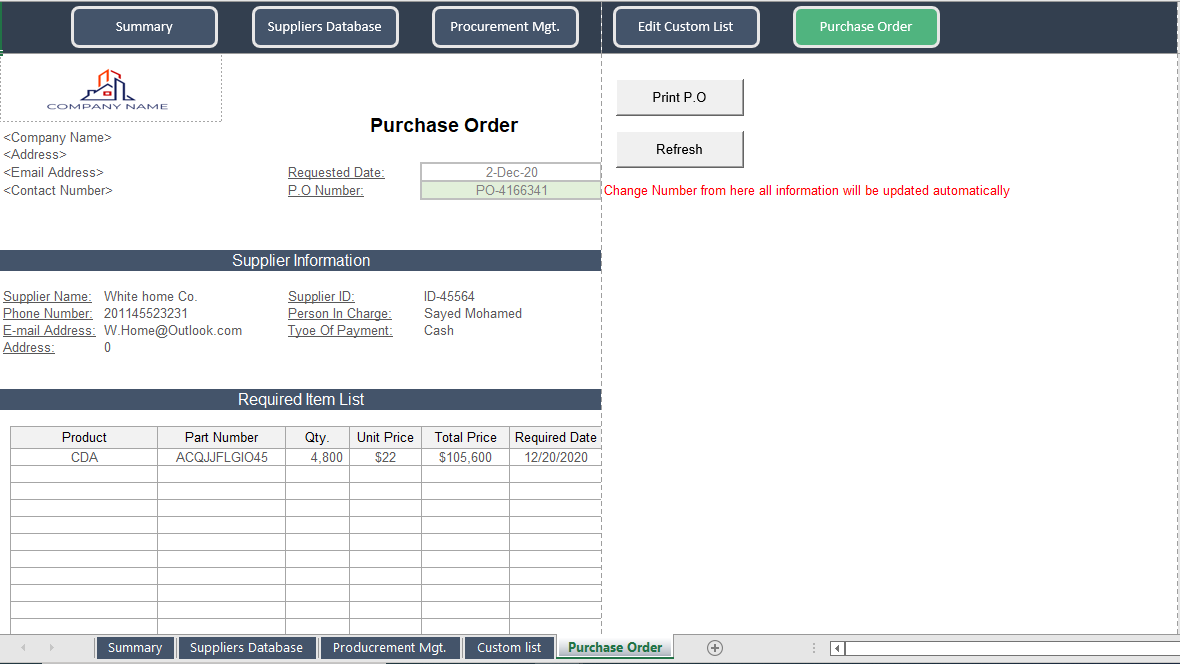Open the green Purchase Order navigation button
The height and width of the screenshot is (664, 1180).
pos(866,27)
